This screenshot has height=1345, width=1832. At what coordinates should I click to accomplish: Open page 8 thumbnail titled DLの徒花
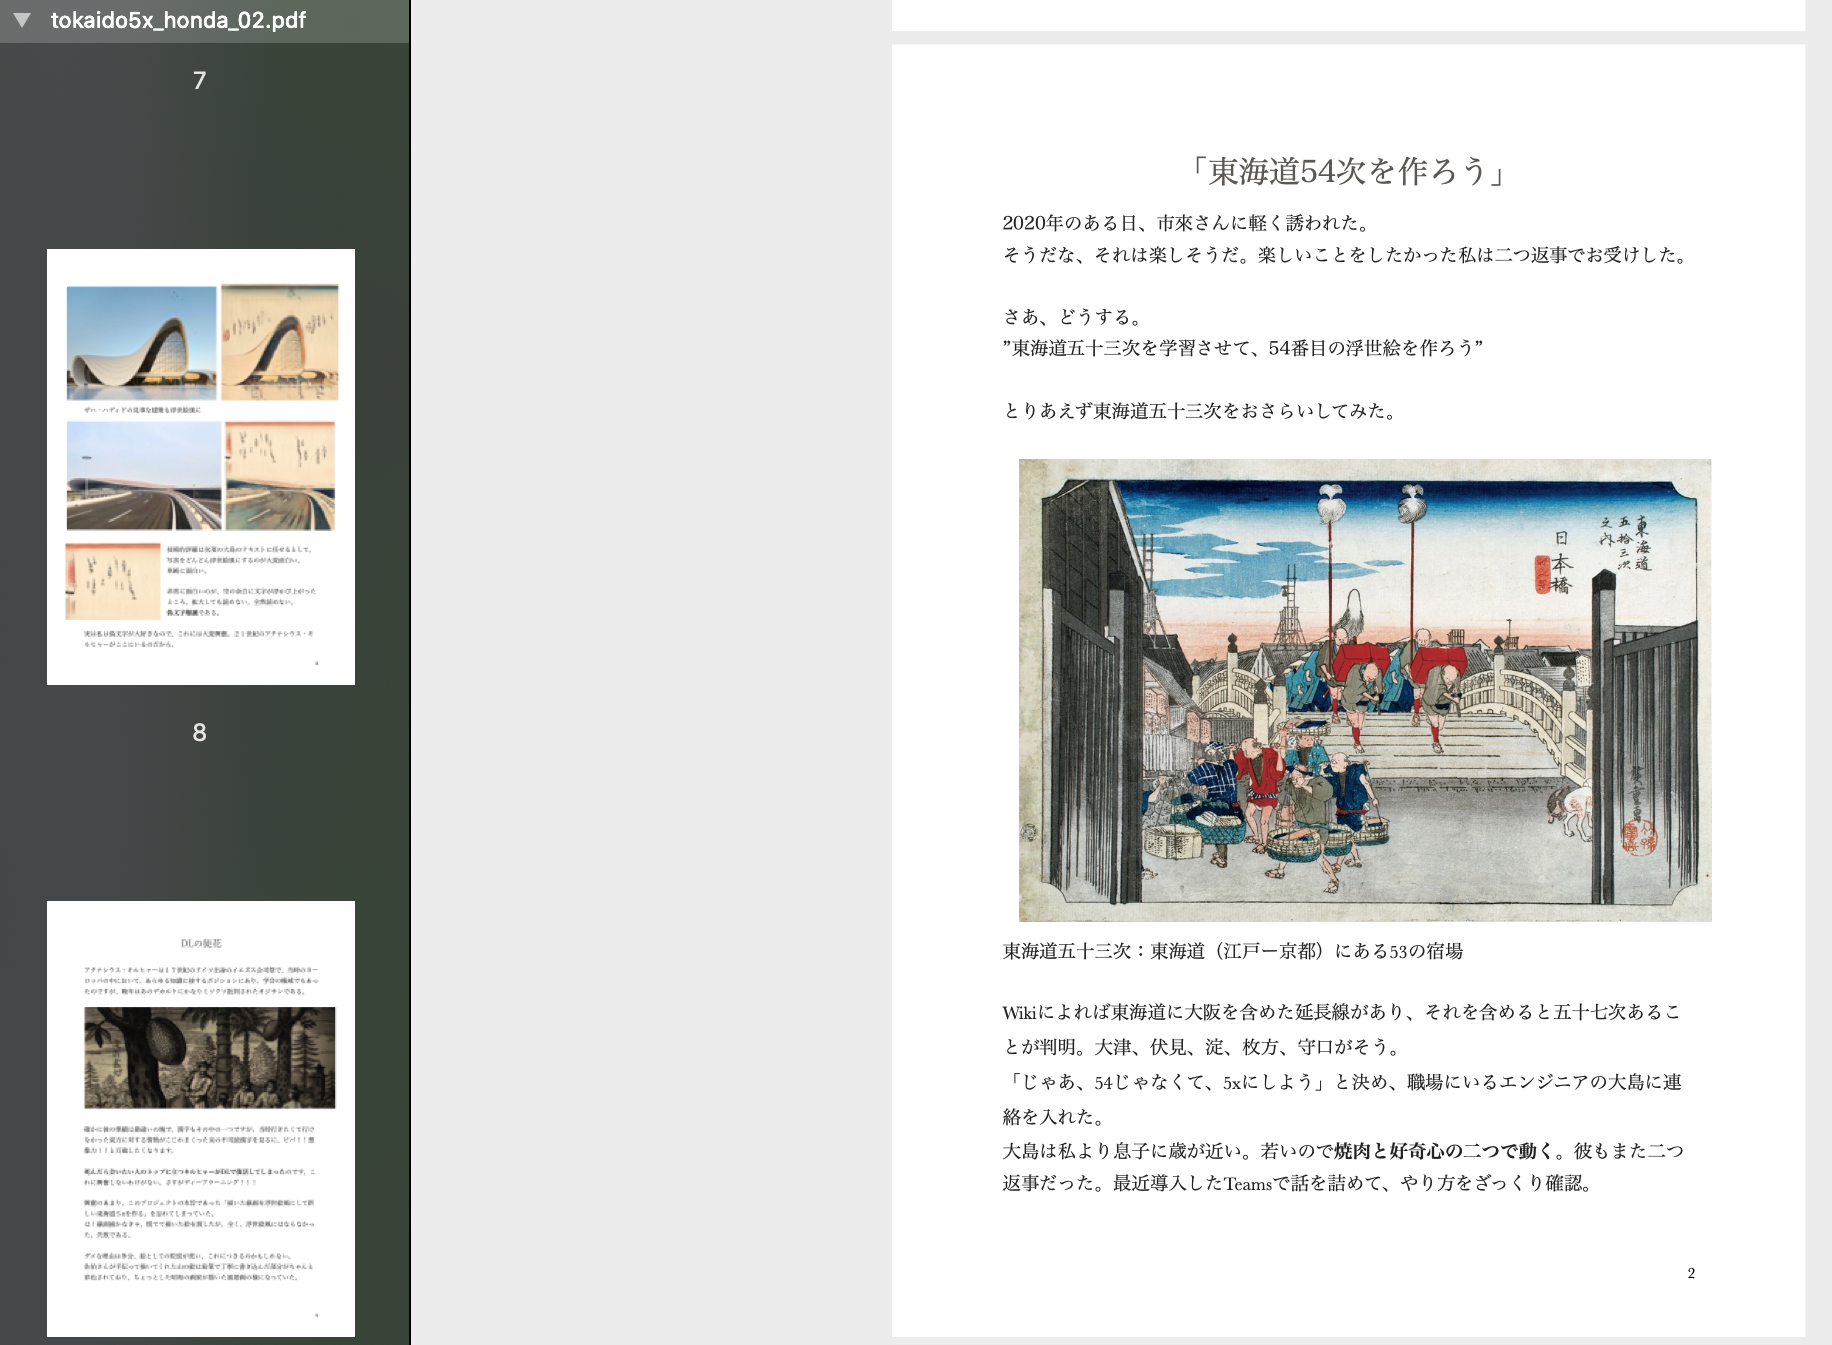[201, 1119]
